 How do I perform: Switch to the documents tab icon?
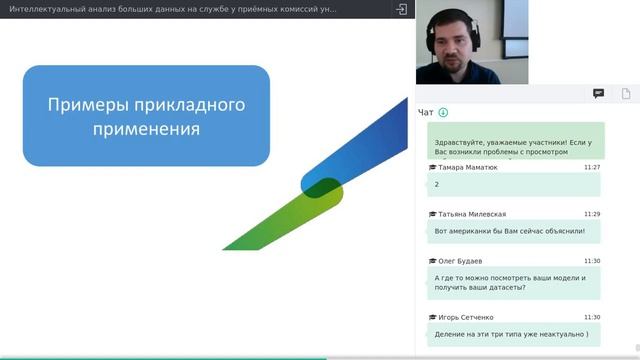(x=626, y=93)
